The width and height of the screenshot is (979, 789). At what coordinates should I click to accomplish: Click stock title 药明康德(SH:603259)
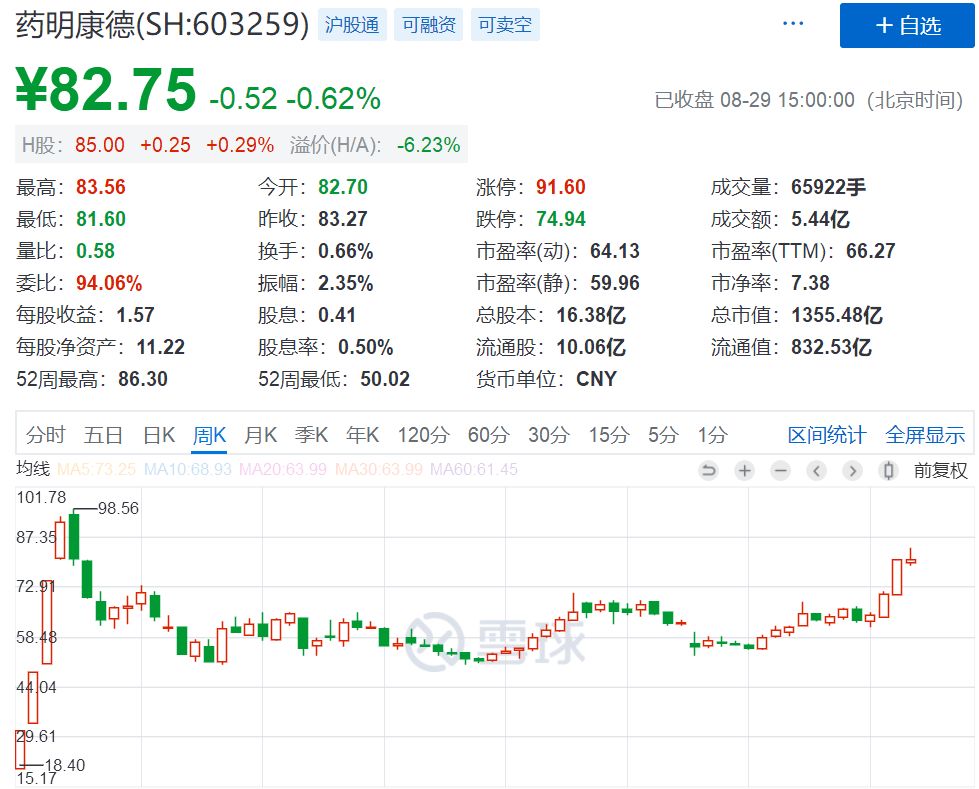[x=162, y=24]
